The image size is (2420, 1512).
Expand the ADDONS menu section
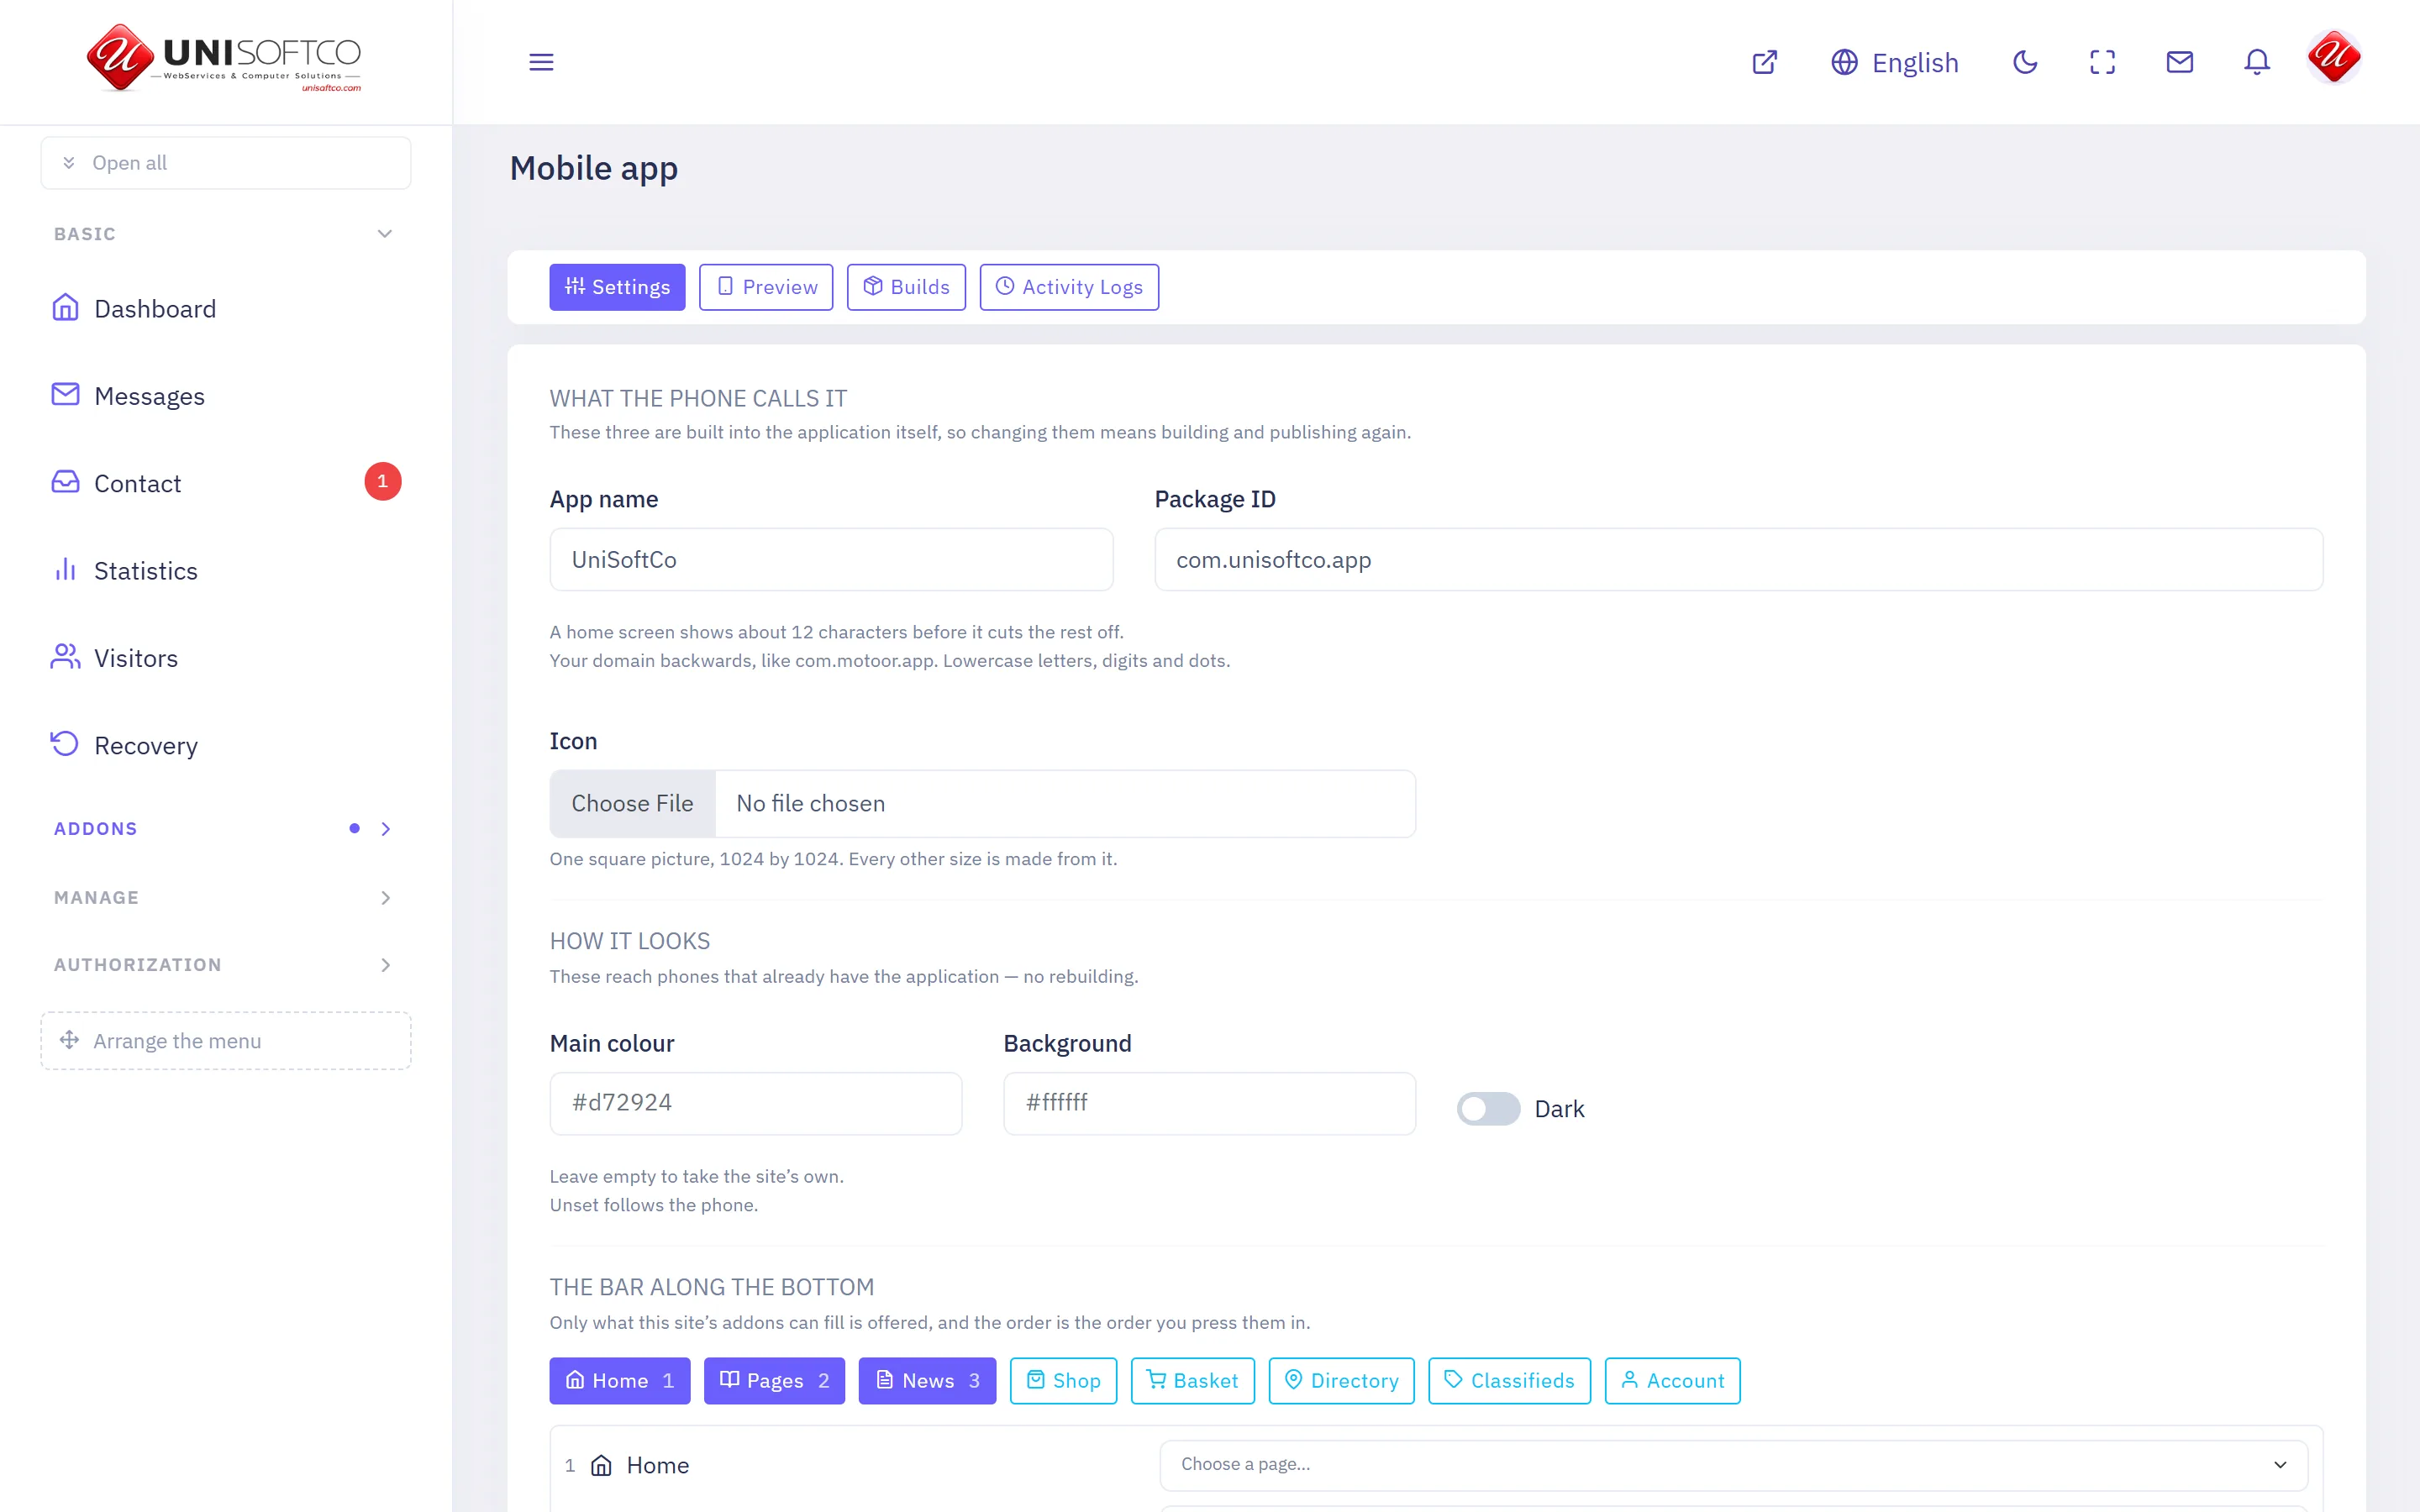pos(225,828)
